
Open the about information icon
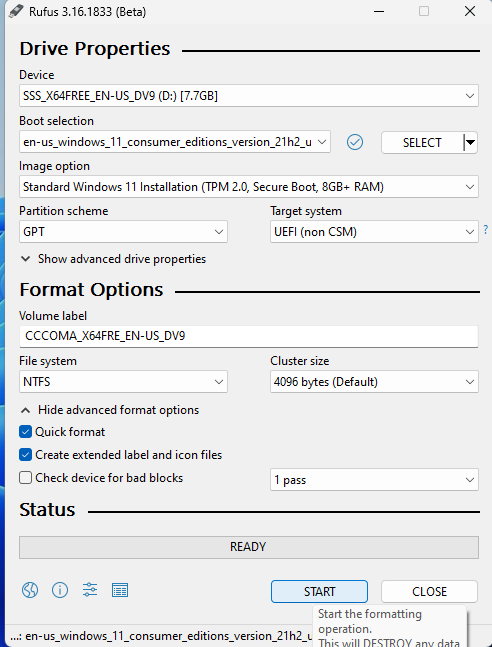pos(60,590)
